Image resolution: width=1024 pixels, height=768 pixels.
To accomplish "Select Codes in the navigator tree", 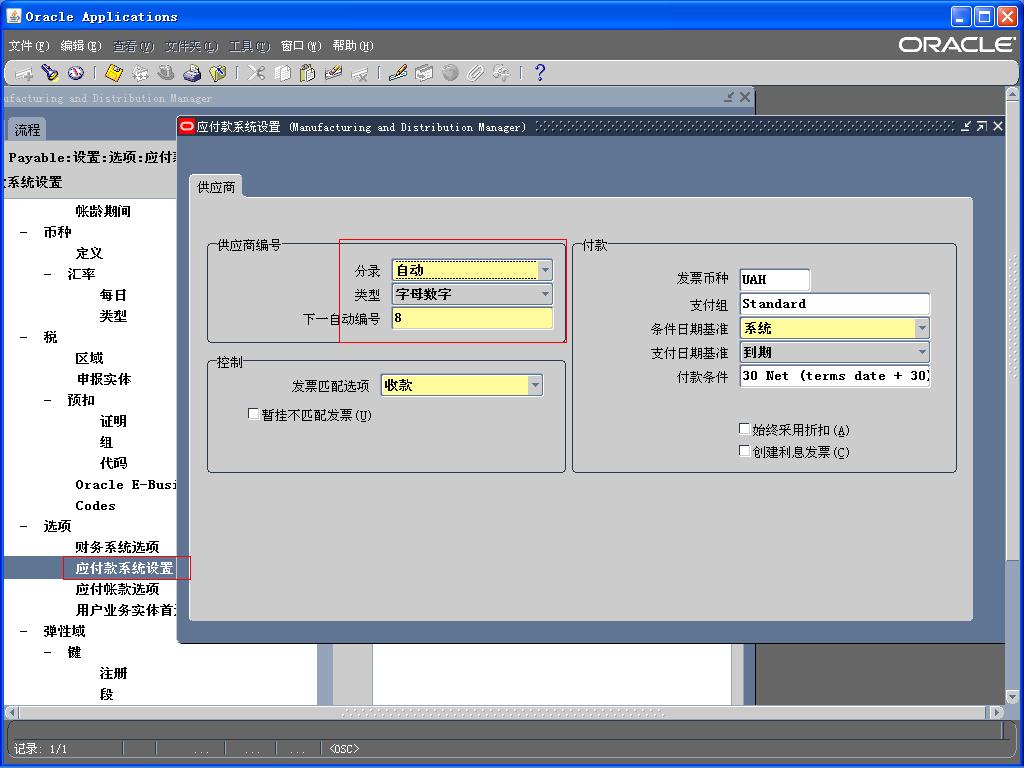I will tap(95, 505).
